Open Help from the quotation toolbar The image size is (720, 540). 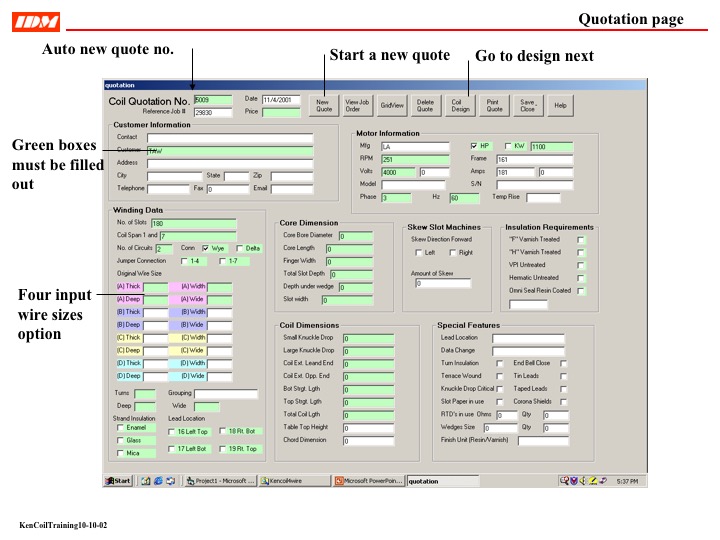560,105
